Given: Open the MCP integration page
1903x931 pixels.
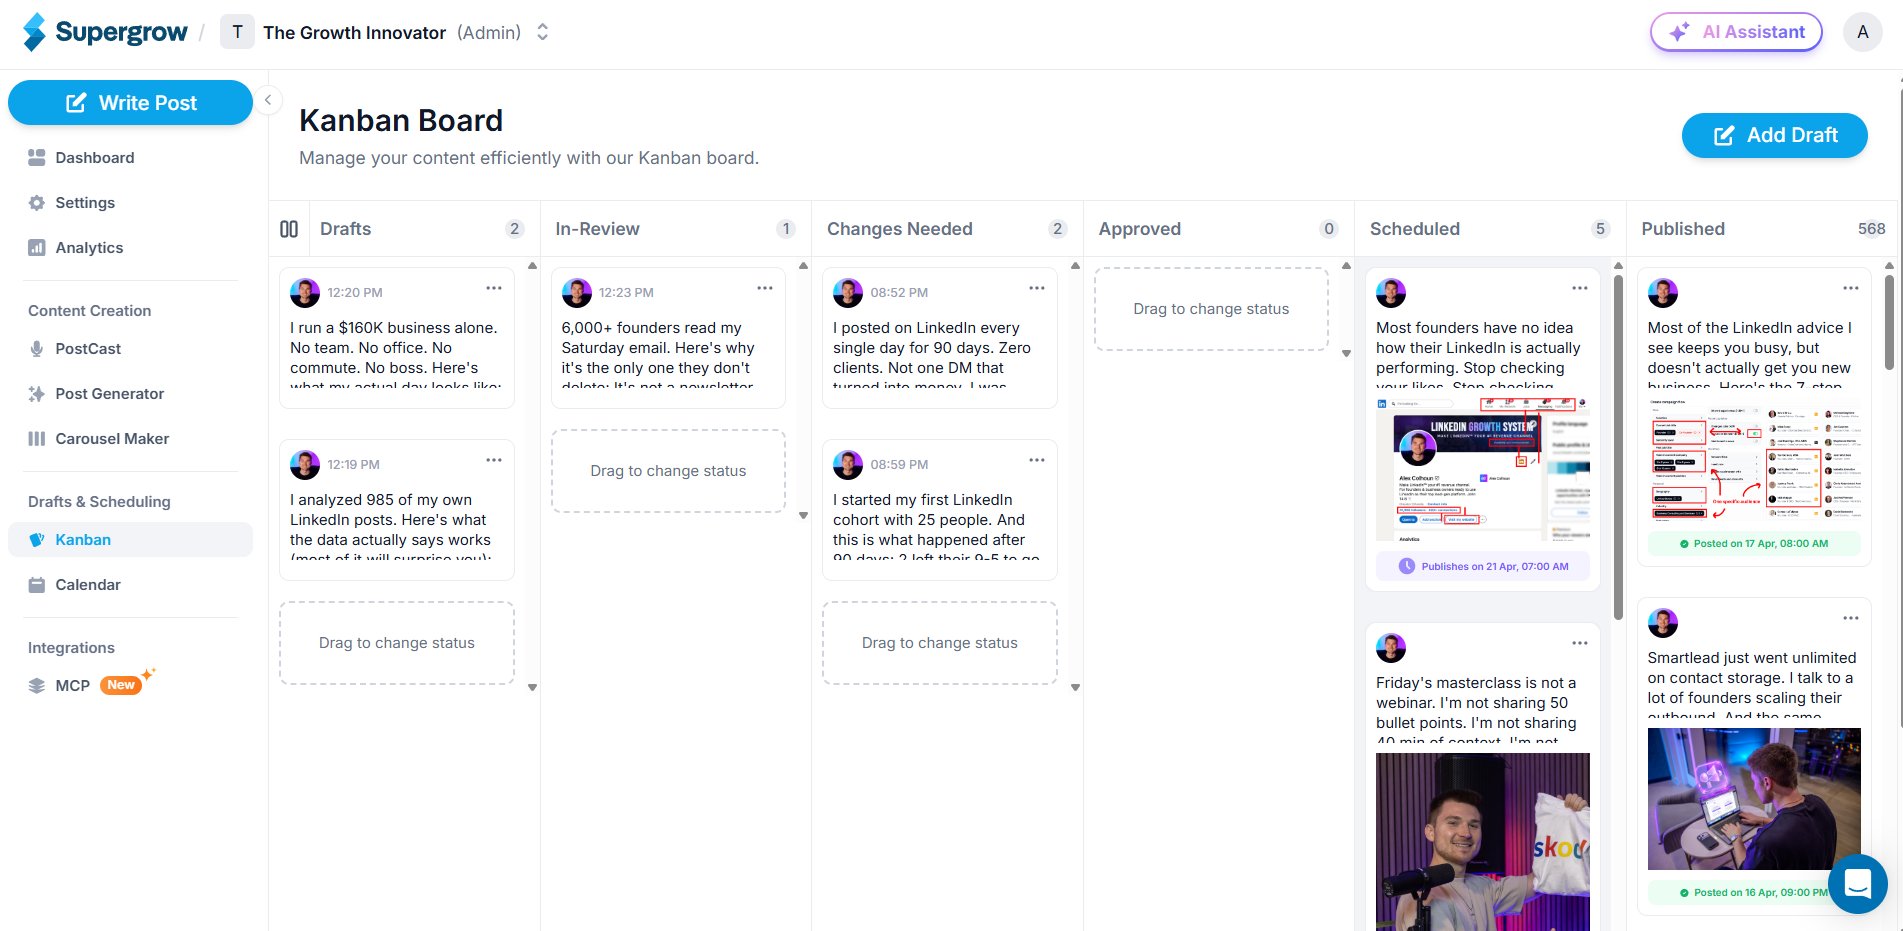Looking at the screenshot, I should (x=71, y=685).
